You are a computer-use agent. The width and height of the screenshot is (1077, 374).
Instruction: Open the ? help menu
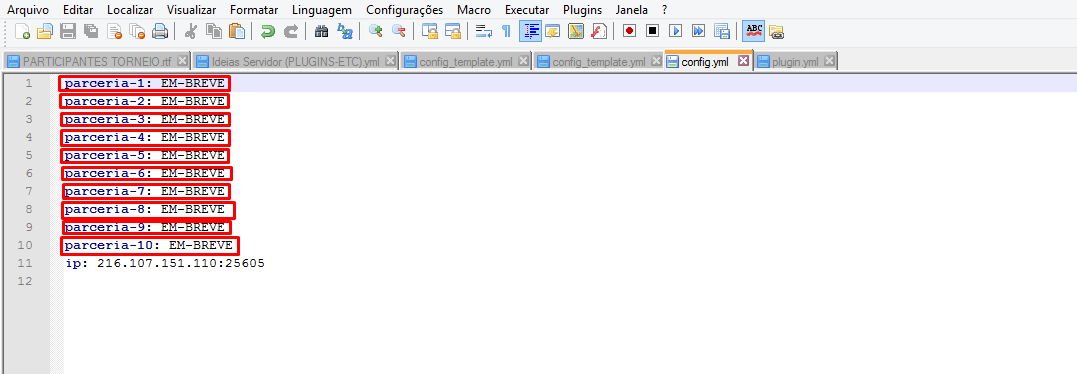pos(664,10)
